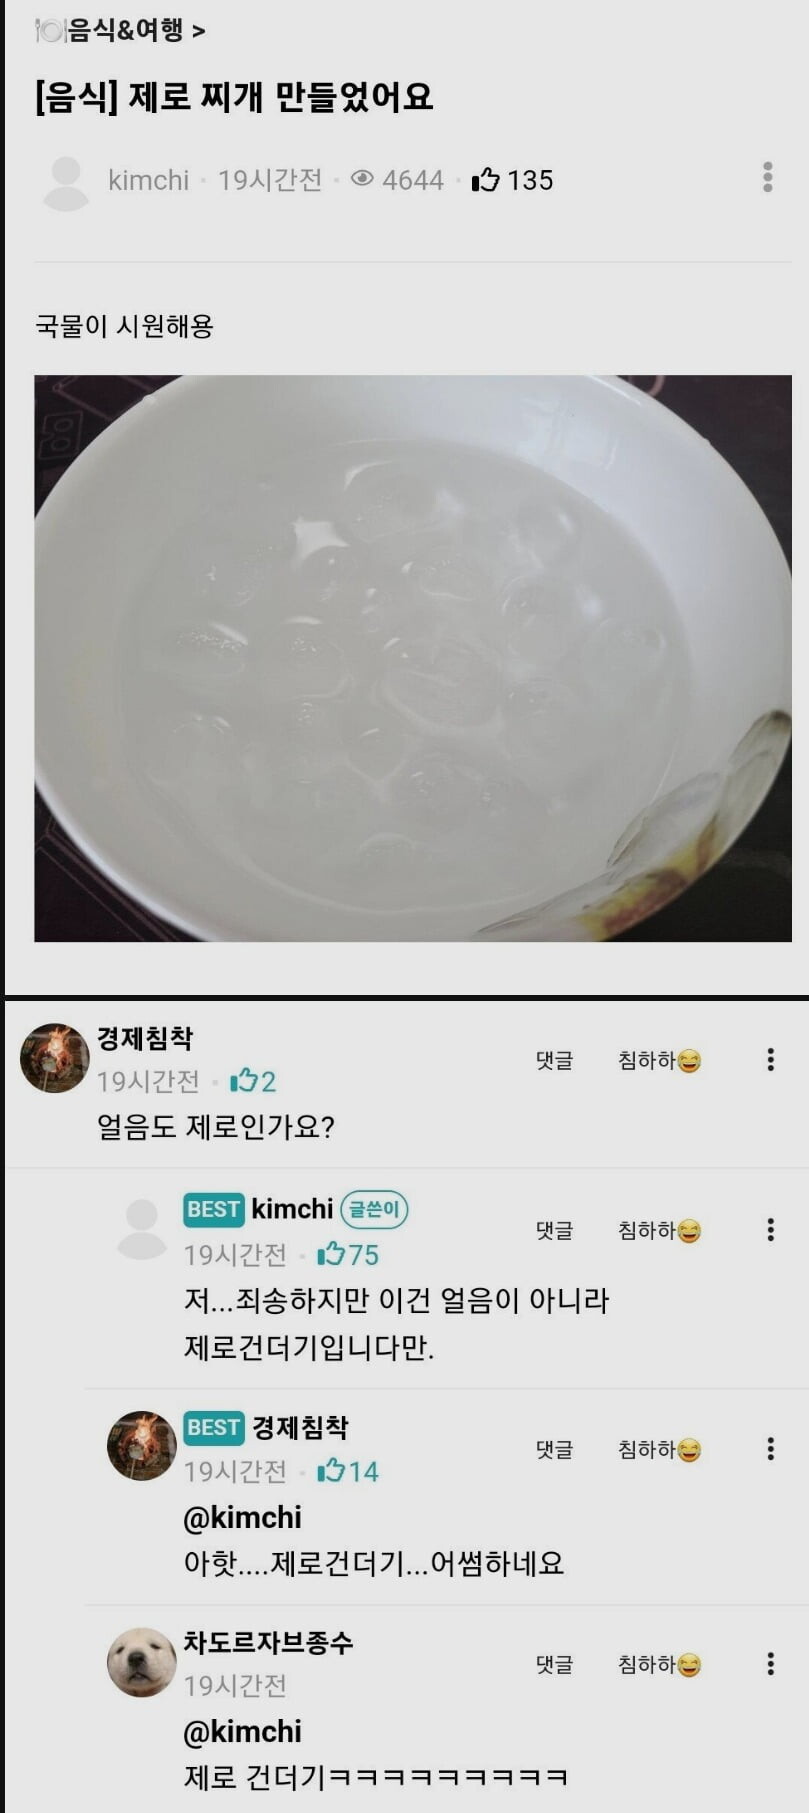The height and width of the screenshot is (1813, 809).
Task: Like 경제침착's first comment with 2 likes
Action: click(243, 1081)
